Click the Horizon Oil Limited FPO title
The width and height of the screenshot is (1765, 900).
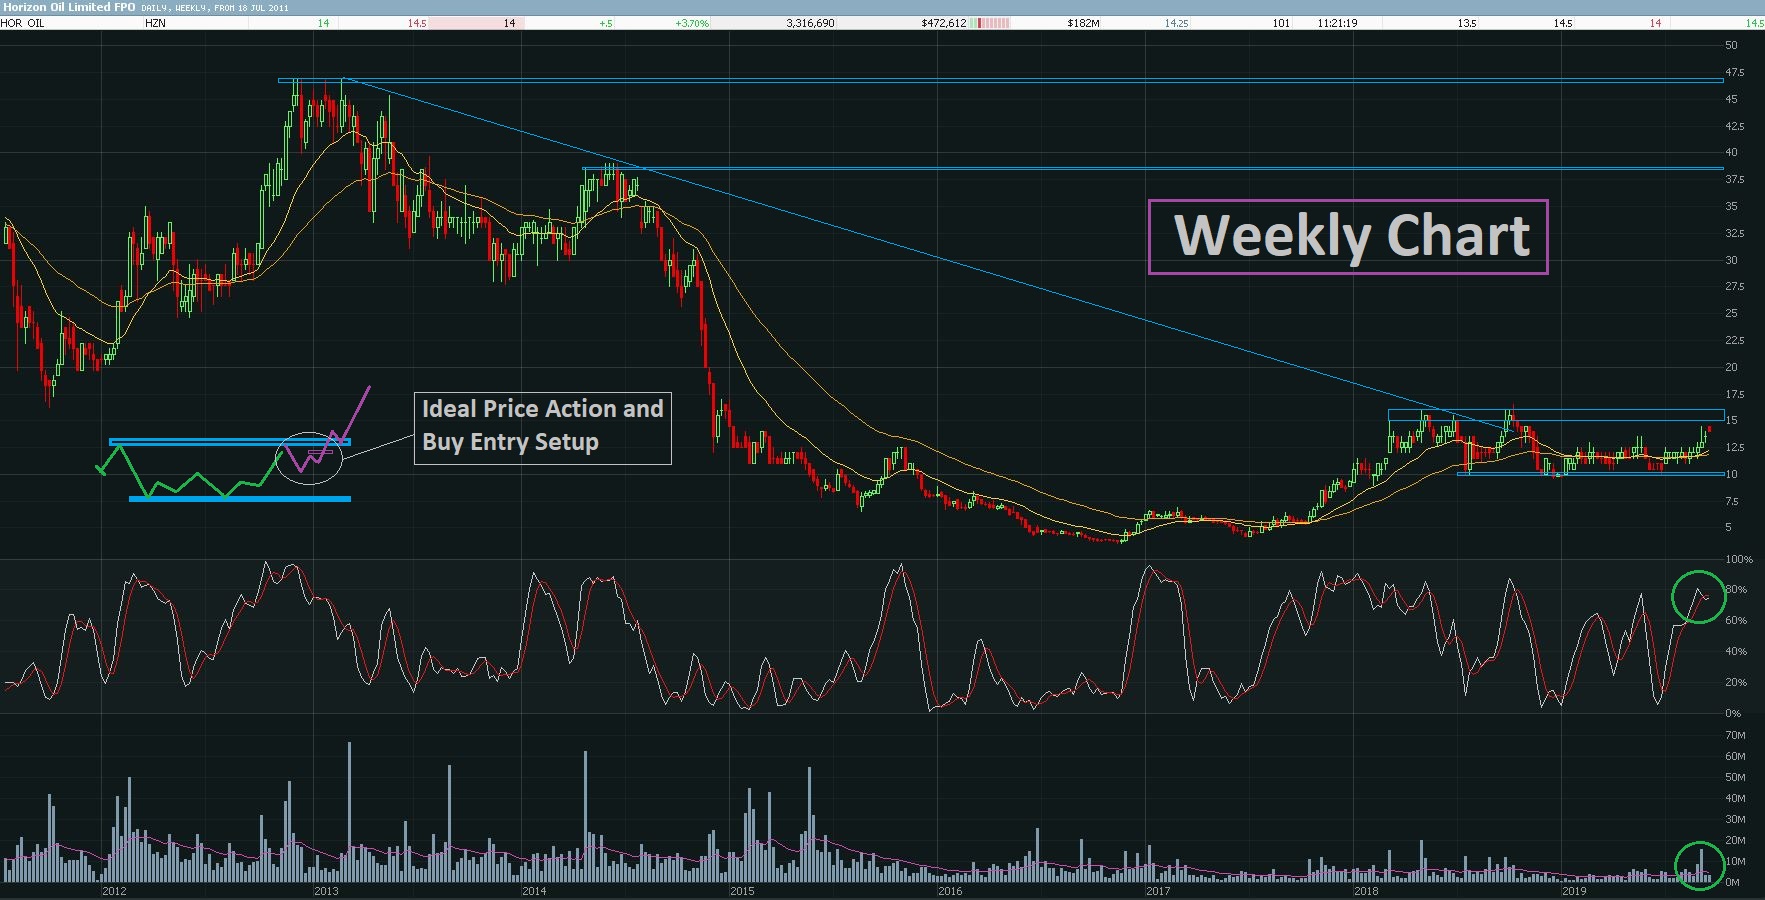[x=68, y=7]
